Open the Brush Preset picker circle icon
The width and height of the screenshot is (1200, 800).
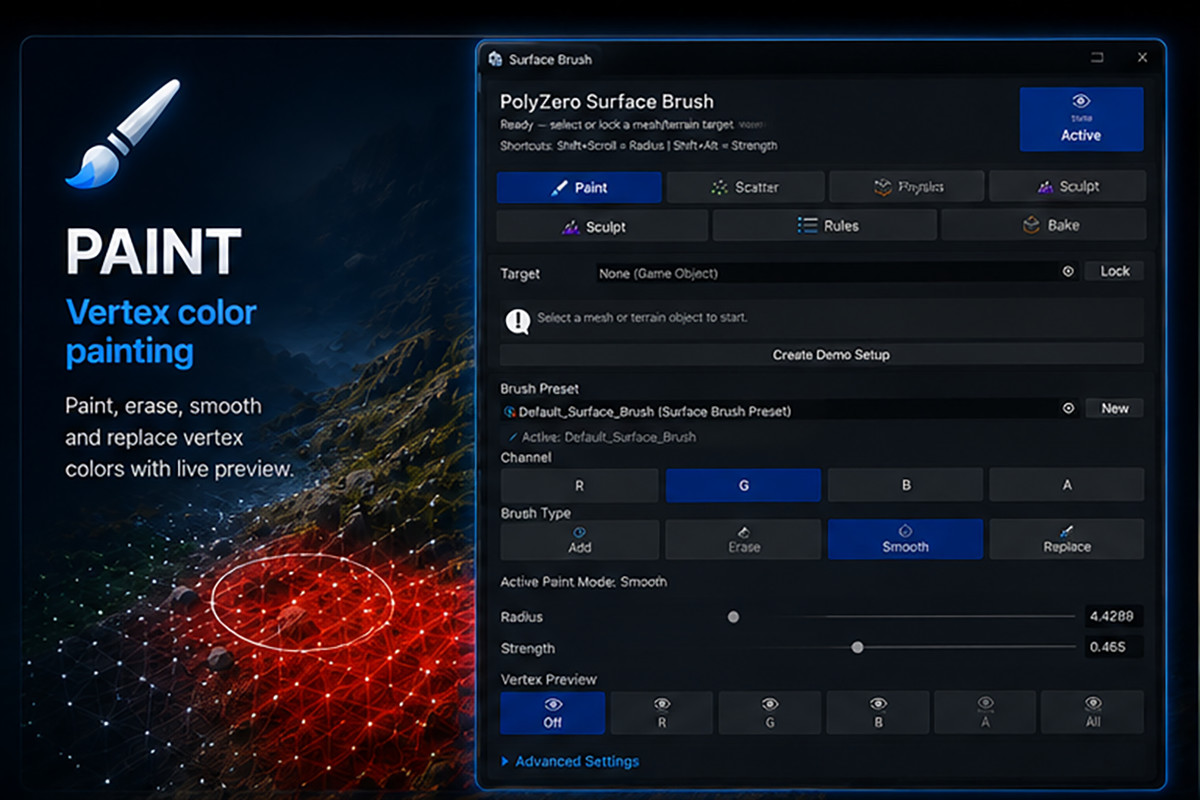pos(1068,409)
